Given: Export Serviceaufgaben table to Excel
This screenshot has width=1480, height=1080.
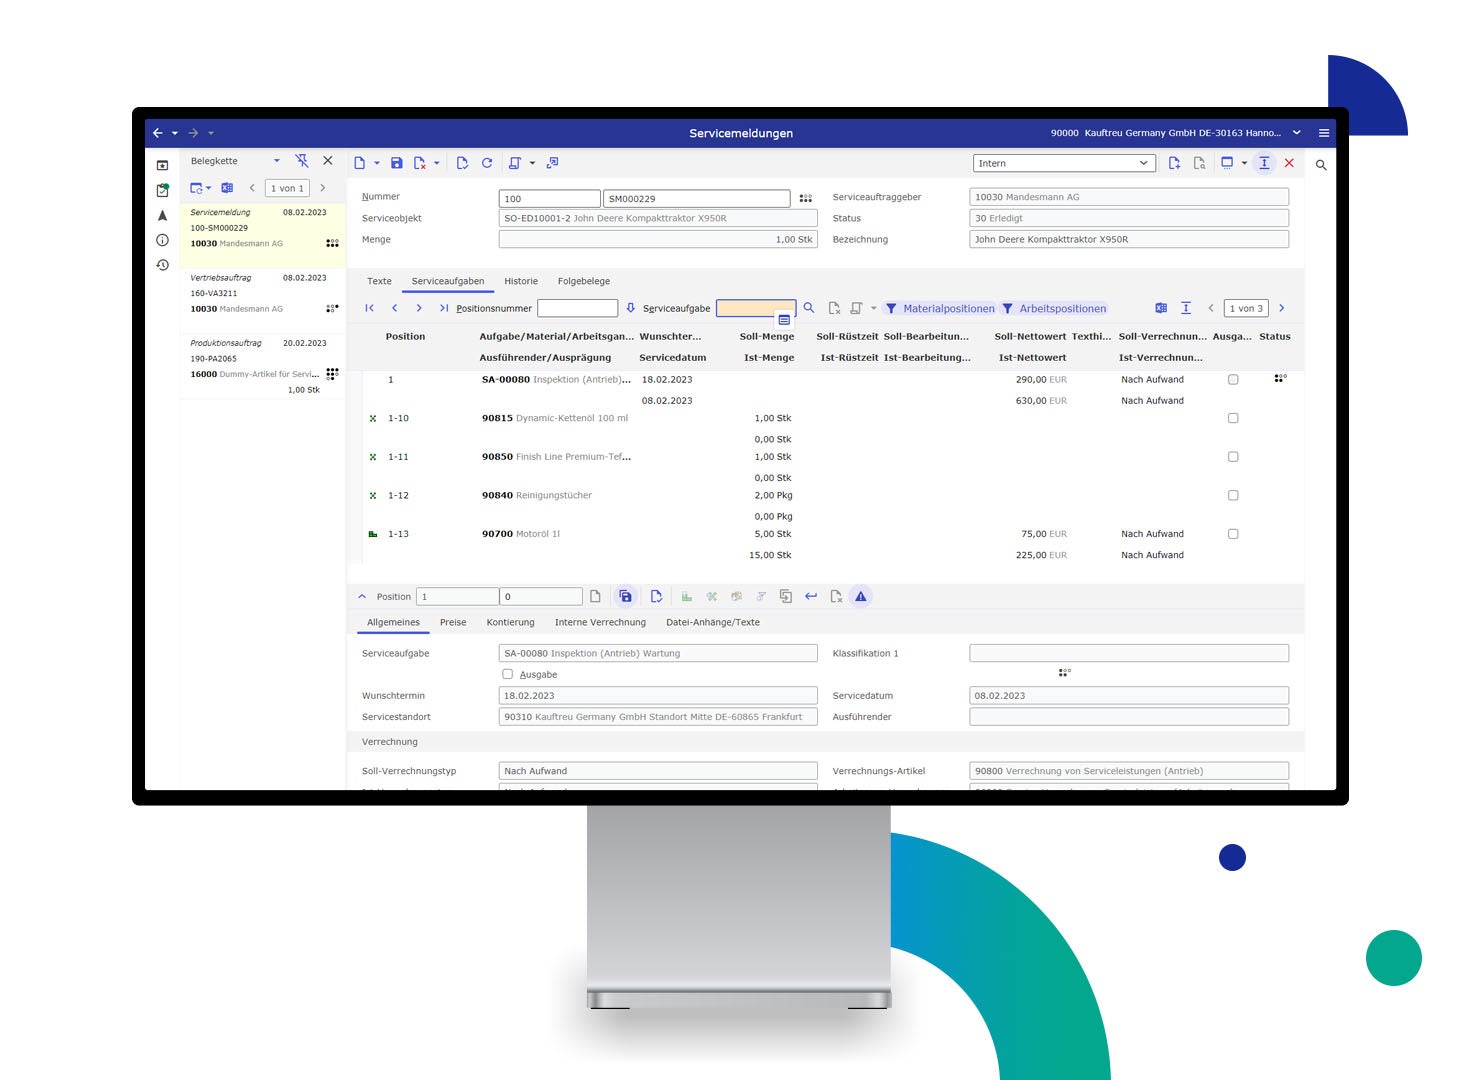Looking at the screenshot, I should click(x=1161, y=308).
